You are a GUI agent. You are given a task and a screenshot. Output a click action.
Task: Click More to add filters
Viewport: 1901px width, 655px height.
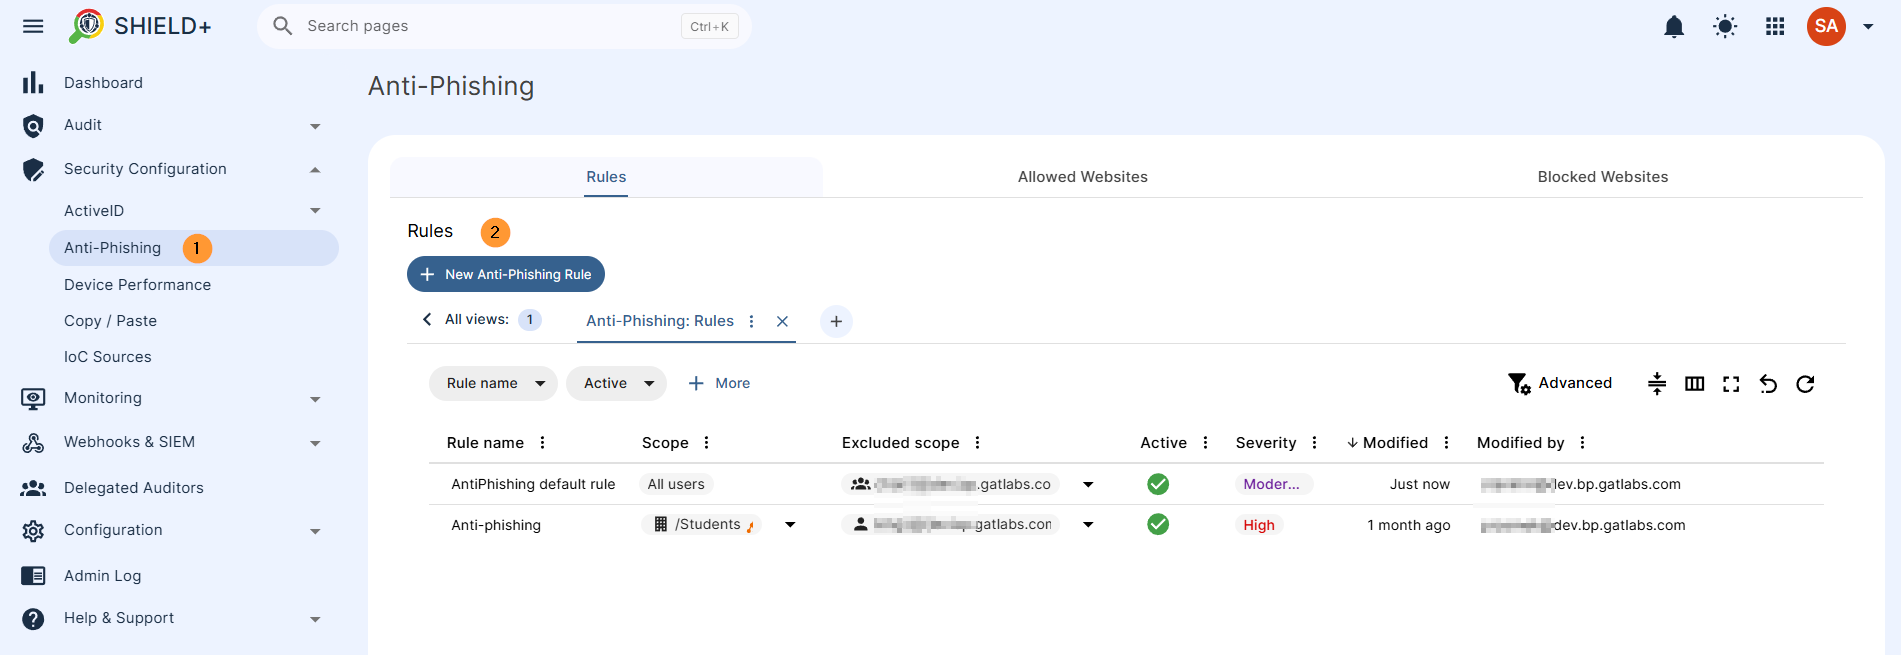[719, 383]
